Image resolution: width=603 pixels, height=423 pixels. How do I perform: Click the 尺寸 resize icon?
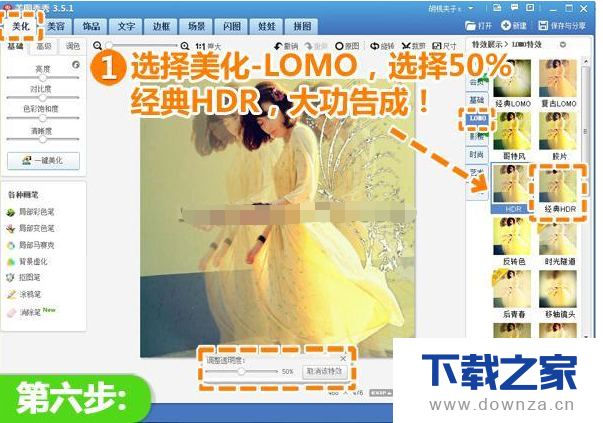point(436,46)
